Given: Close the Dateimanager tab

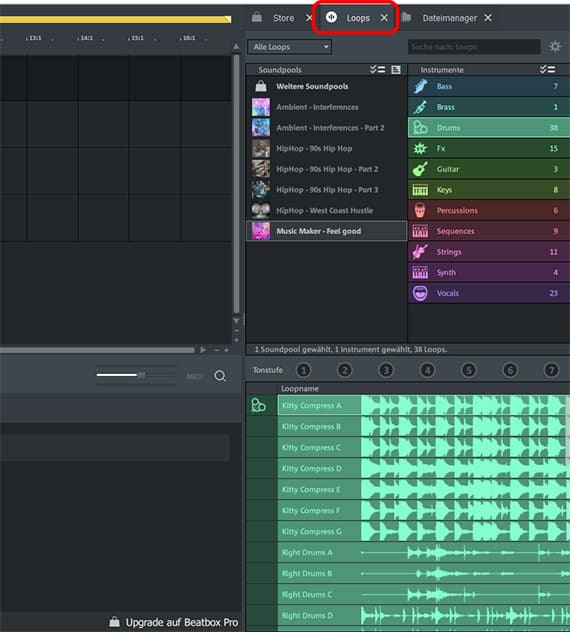Looking at the screenshot, I should [x=488, y=18].
